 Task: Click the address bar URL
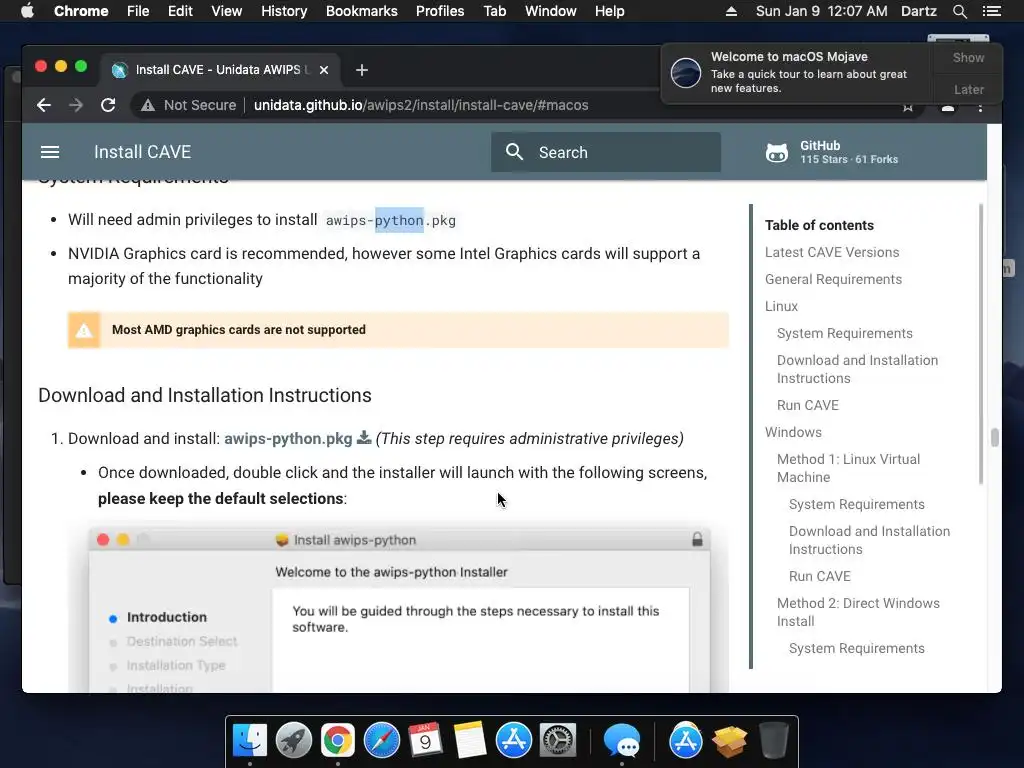coord(421,105)
